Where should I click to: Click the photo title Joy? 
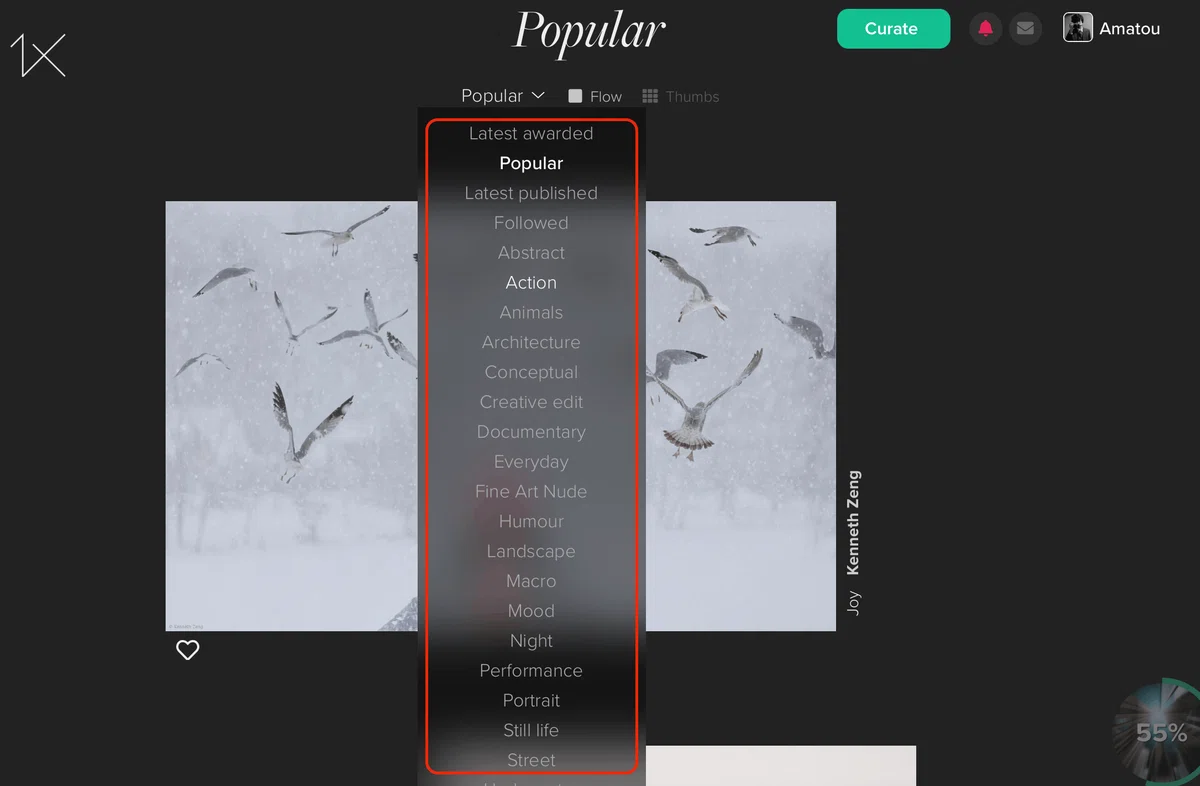tap(853, 602)
